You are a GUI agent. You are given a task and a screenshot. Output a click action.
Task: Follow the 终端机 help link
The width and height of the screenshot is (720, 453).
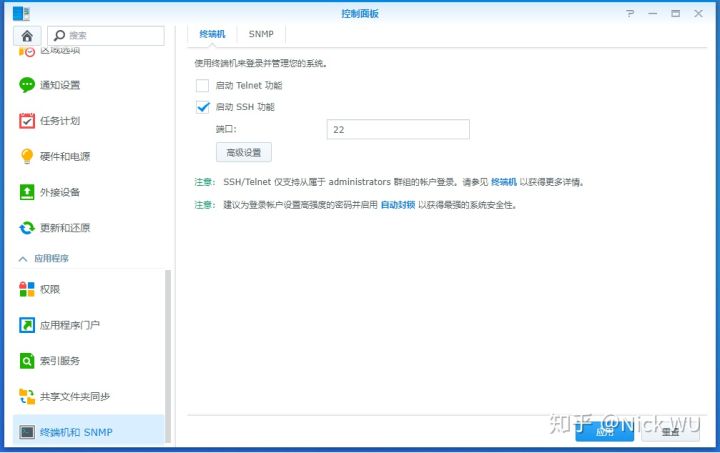503,183
